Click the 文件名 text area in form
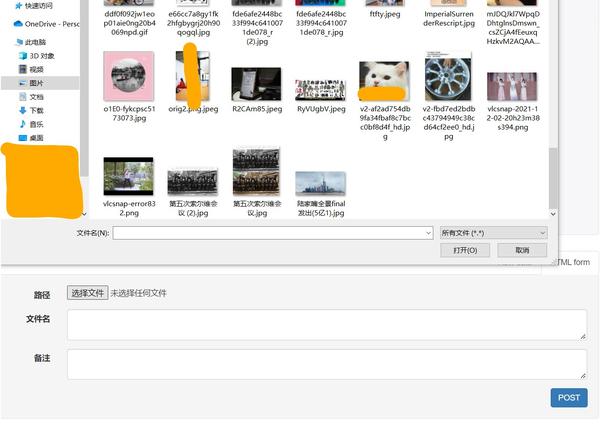The width and height of the screenshot is (600, 427). coord(327,325)
